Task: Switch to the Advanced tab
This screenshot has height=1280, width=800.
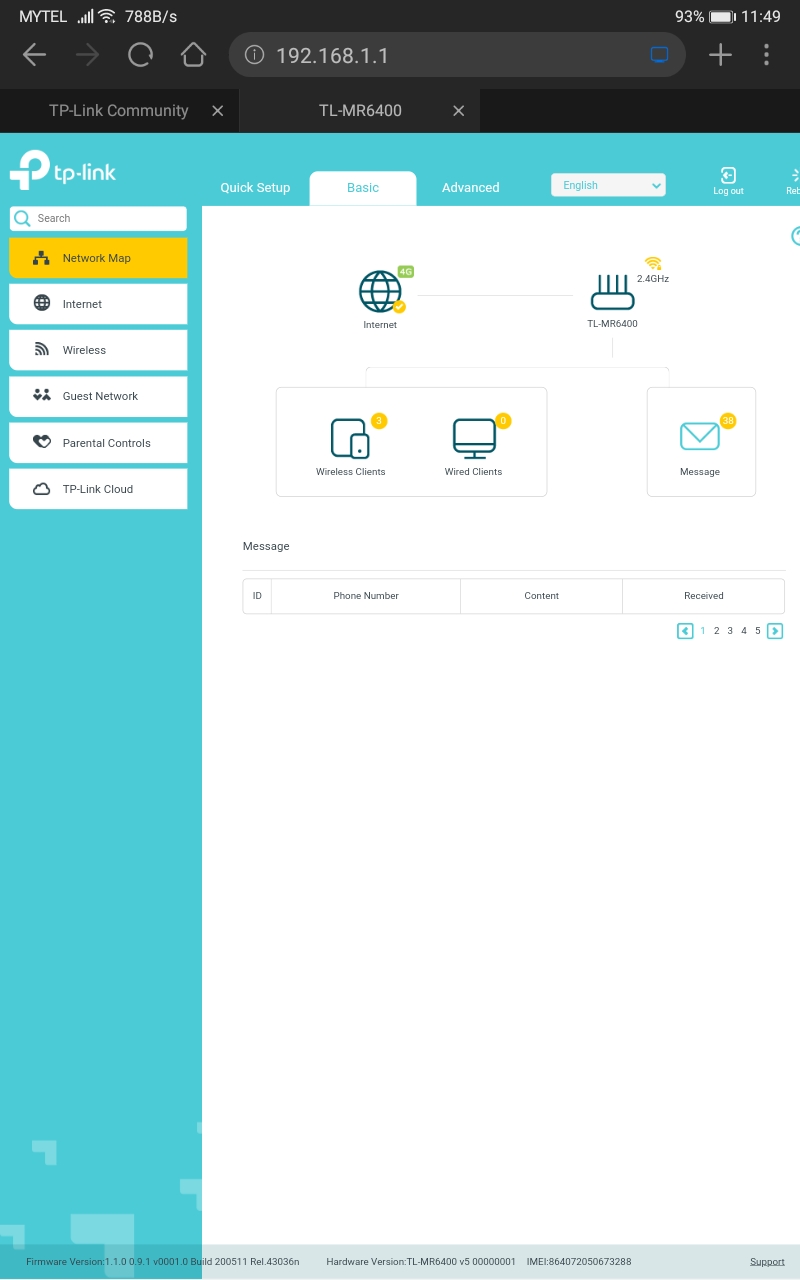Action: pyautogui.click(x=470, y=188)
